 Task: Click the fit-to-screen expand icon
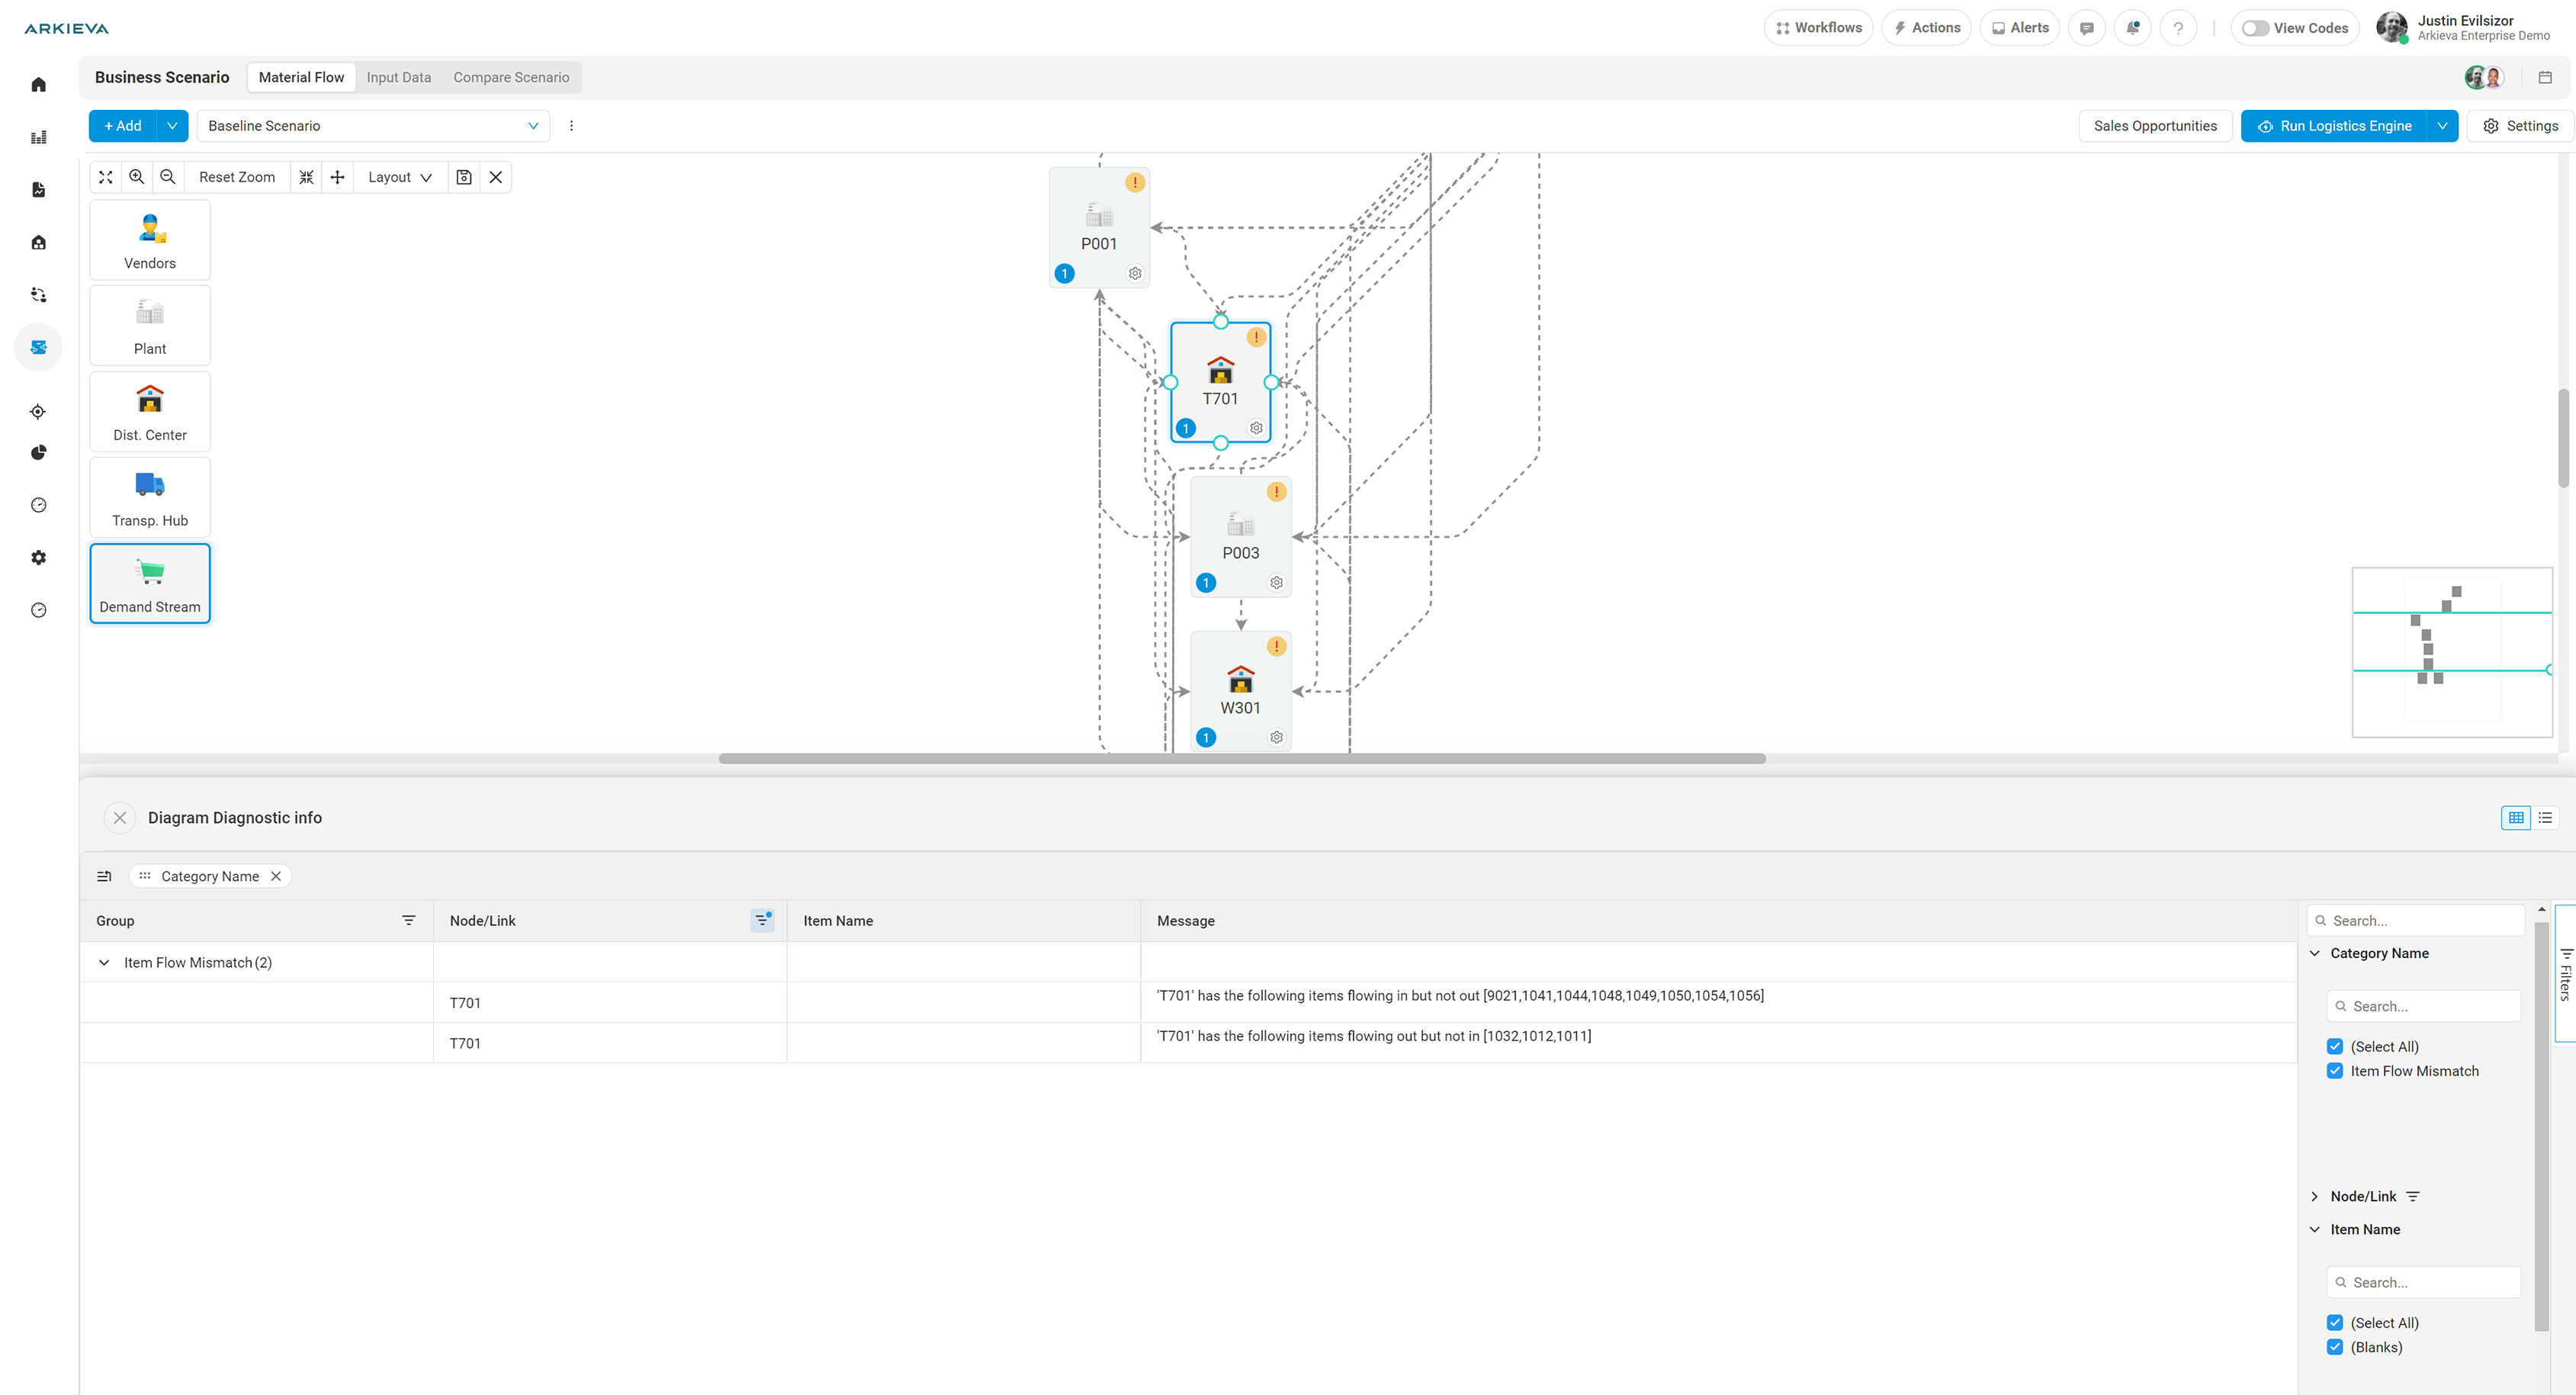click(x=105, y=177)
